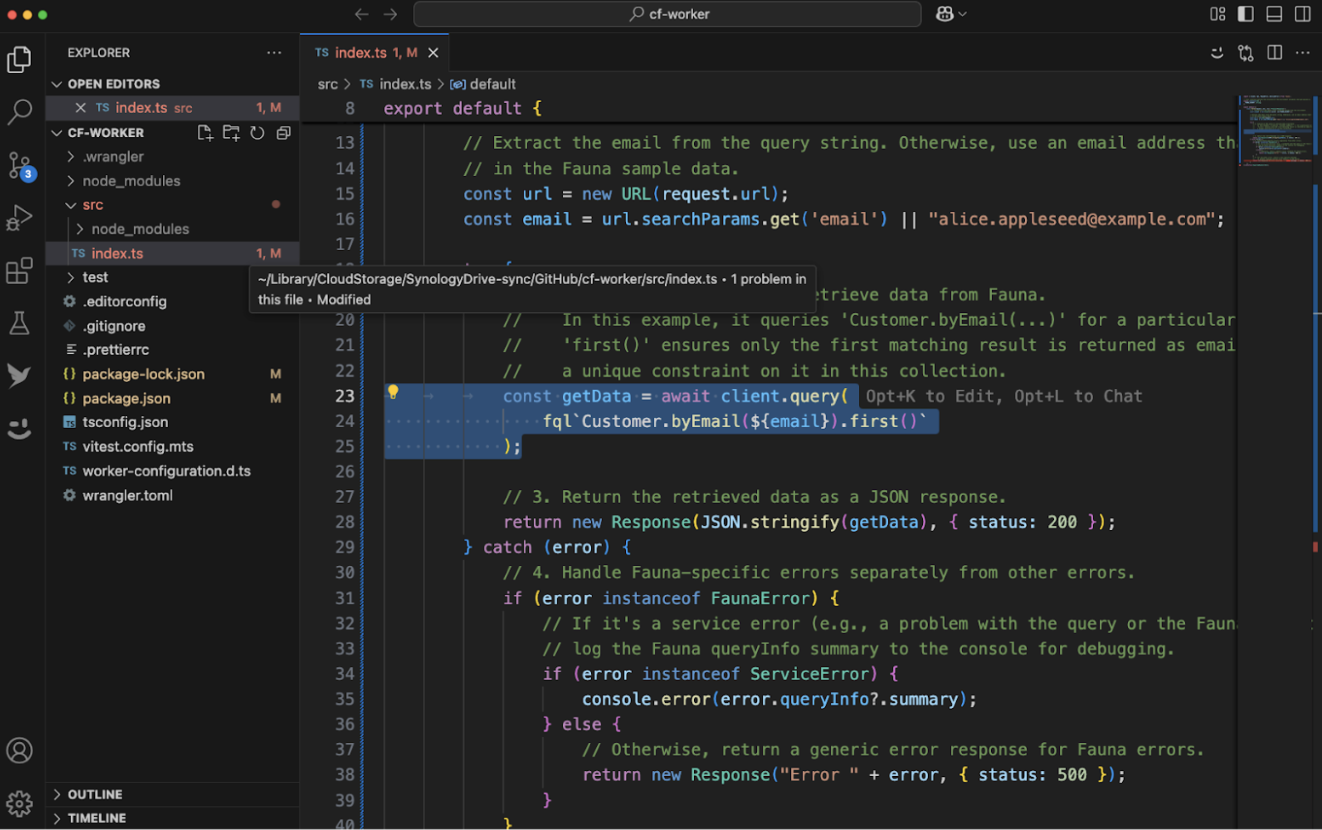1322x830 pixels.
Task: Open the Copilot icon in title bar
Action: click(944, 14)
